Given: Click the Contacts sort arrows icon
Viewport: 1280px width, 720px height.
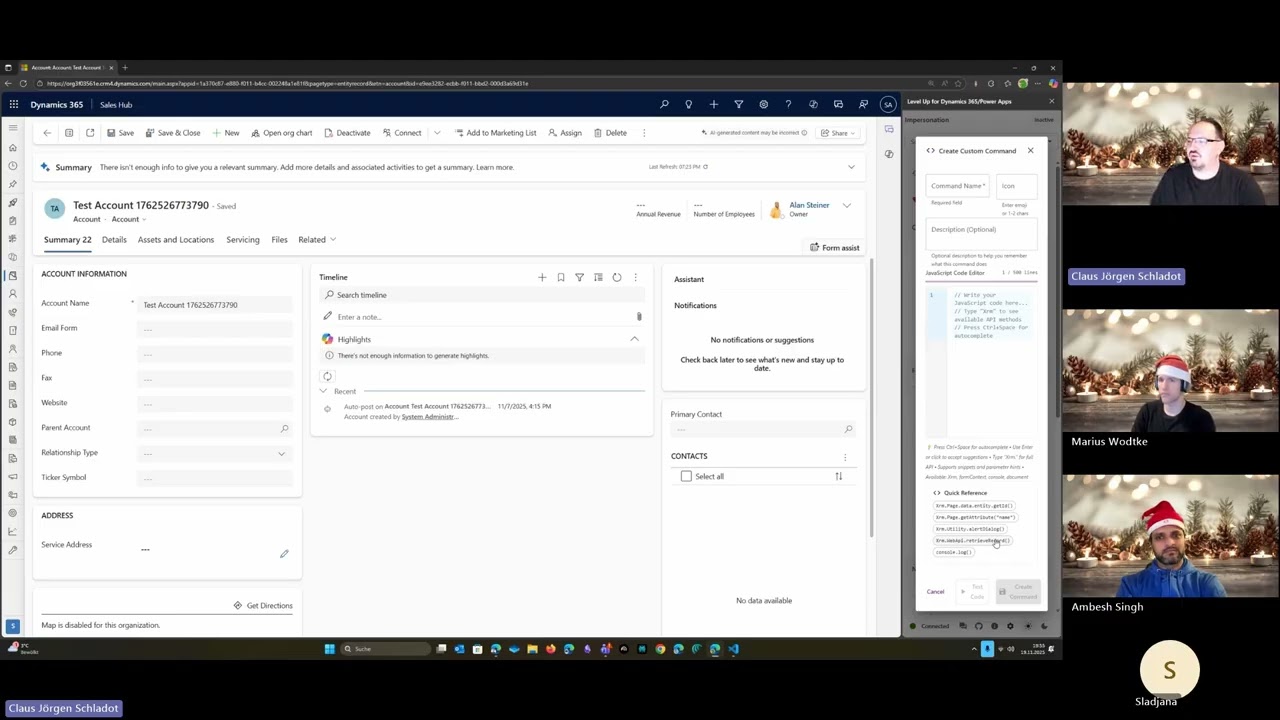Looking at the screenshot, I should coord(839,476).
